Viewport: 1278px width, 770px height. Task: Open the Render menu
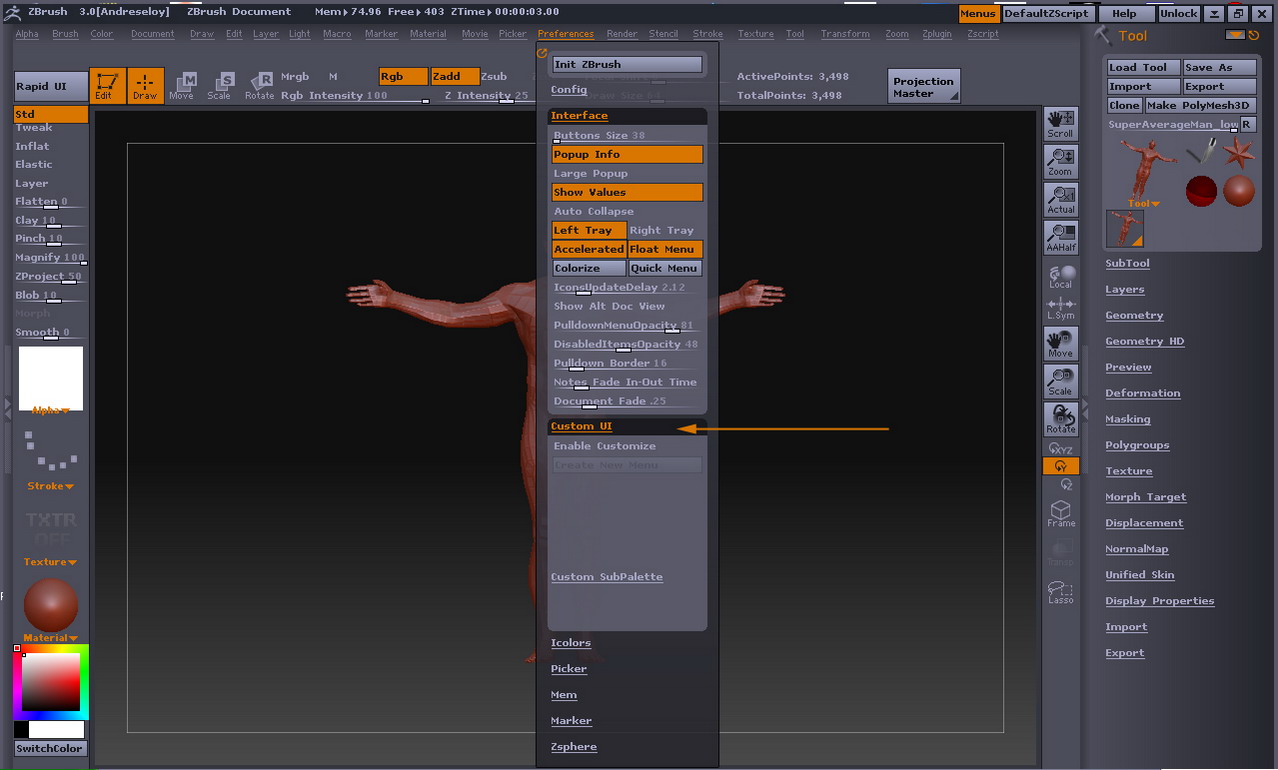tap(622, 34)
